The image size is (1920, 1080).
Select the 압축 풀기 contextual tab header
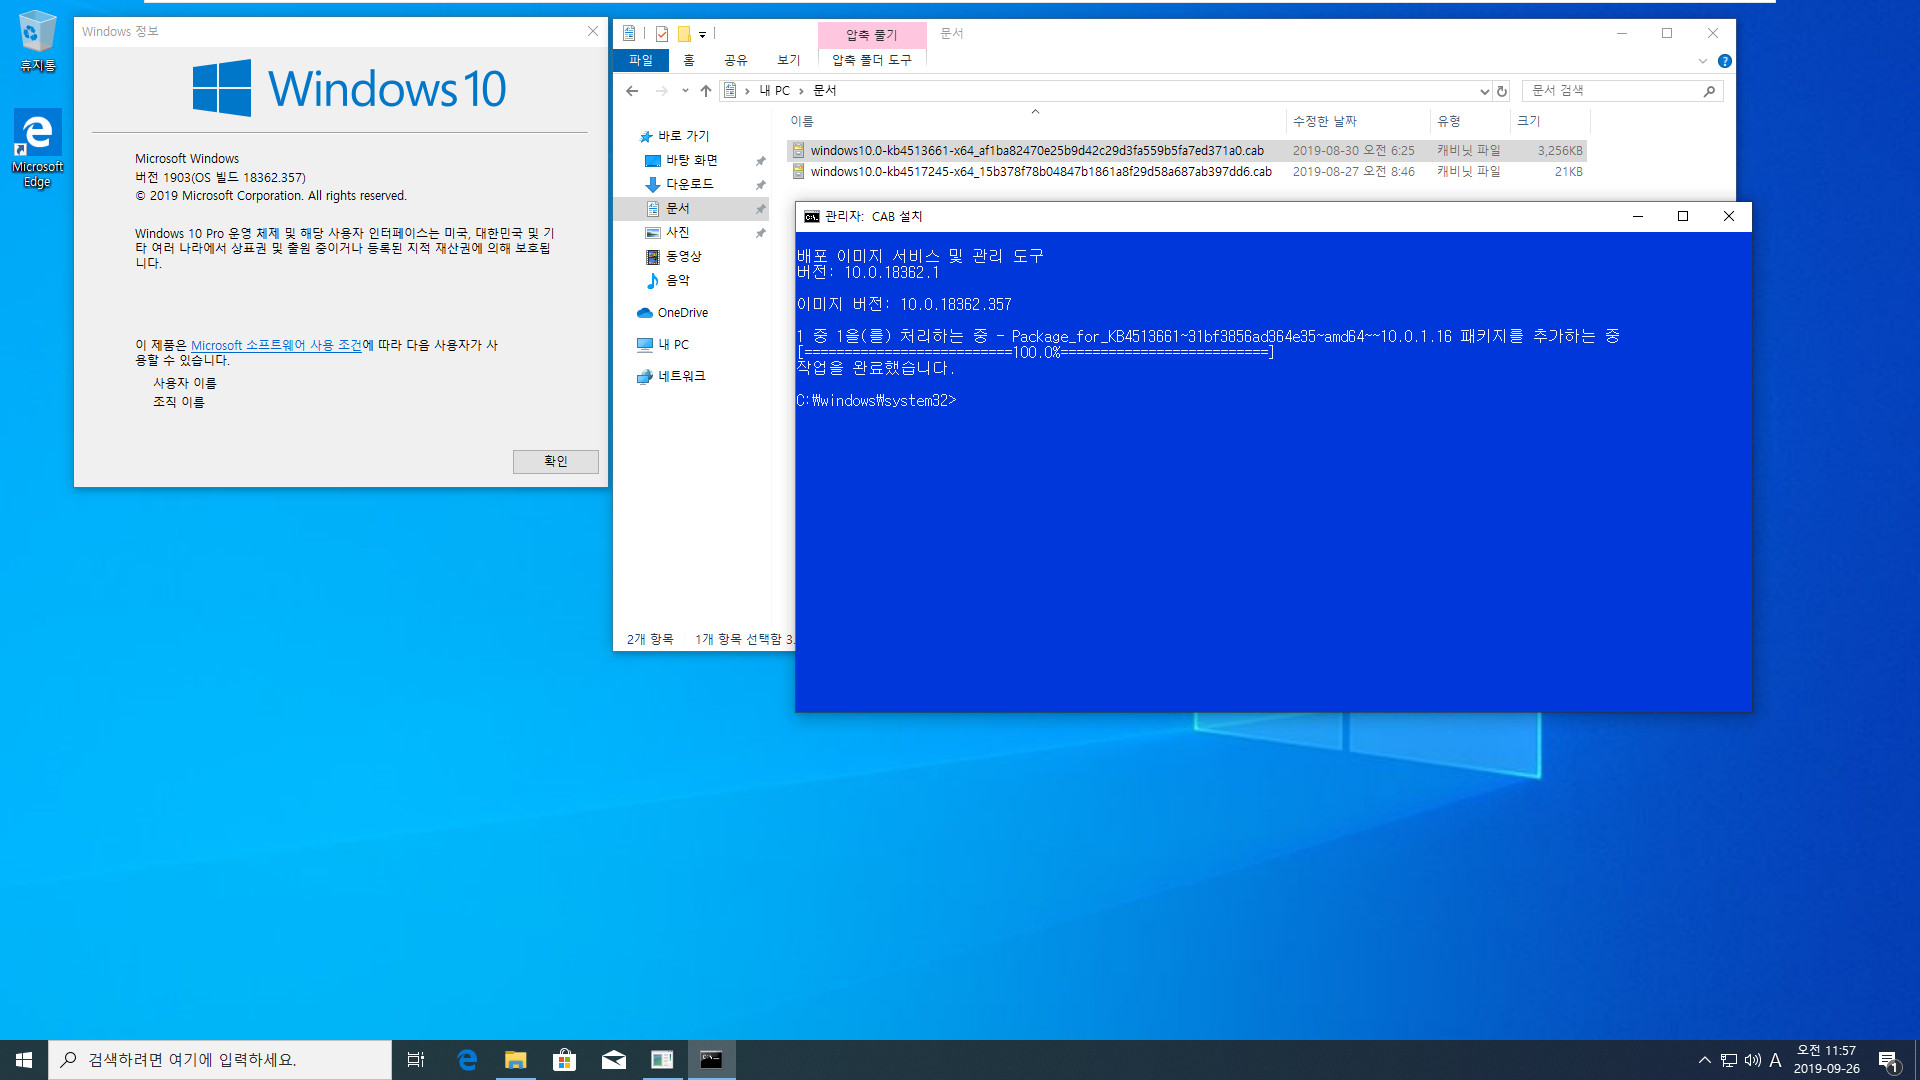(x=872, y=35)
